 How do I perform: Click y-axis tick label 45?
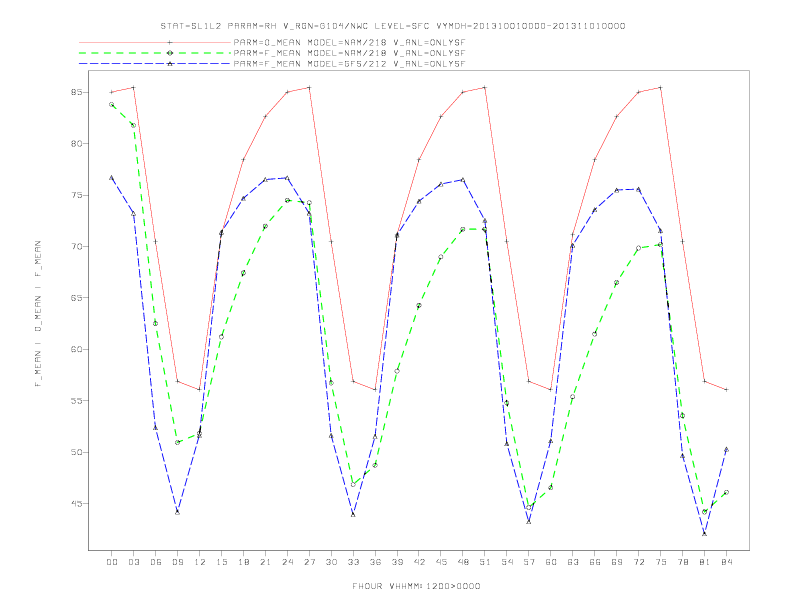[x=76, y=503]
